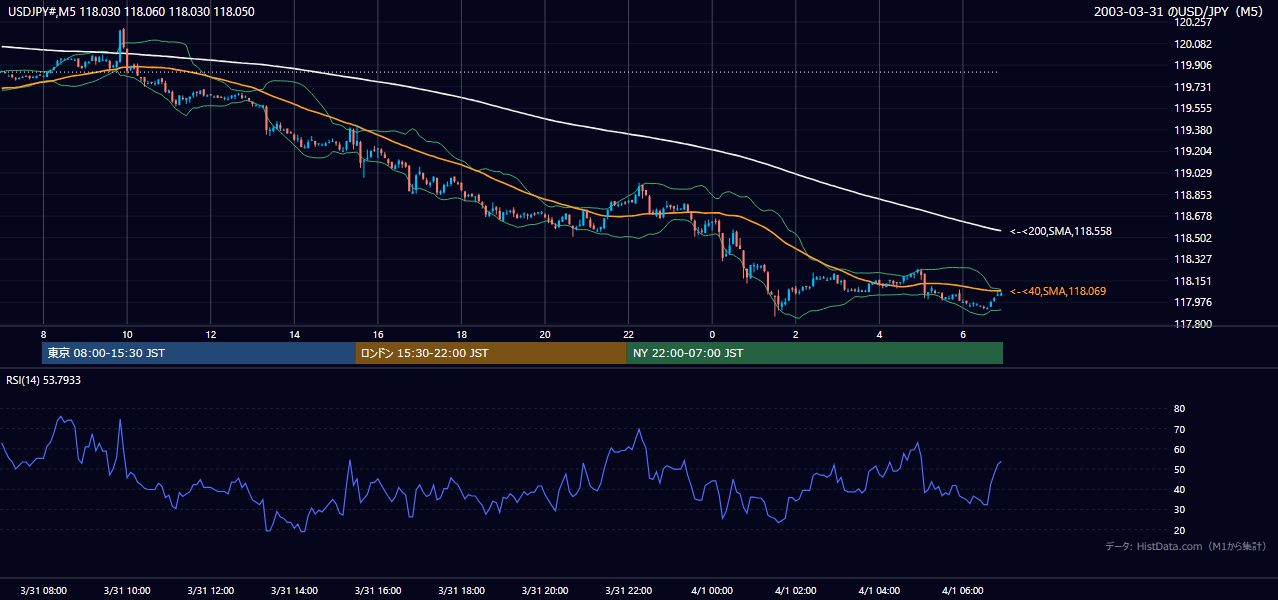Select the ロンドン 15:30-22:00 JST session bar

491,353
